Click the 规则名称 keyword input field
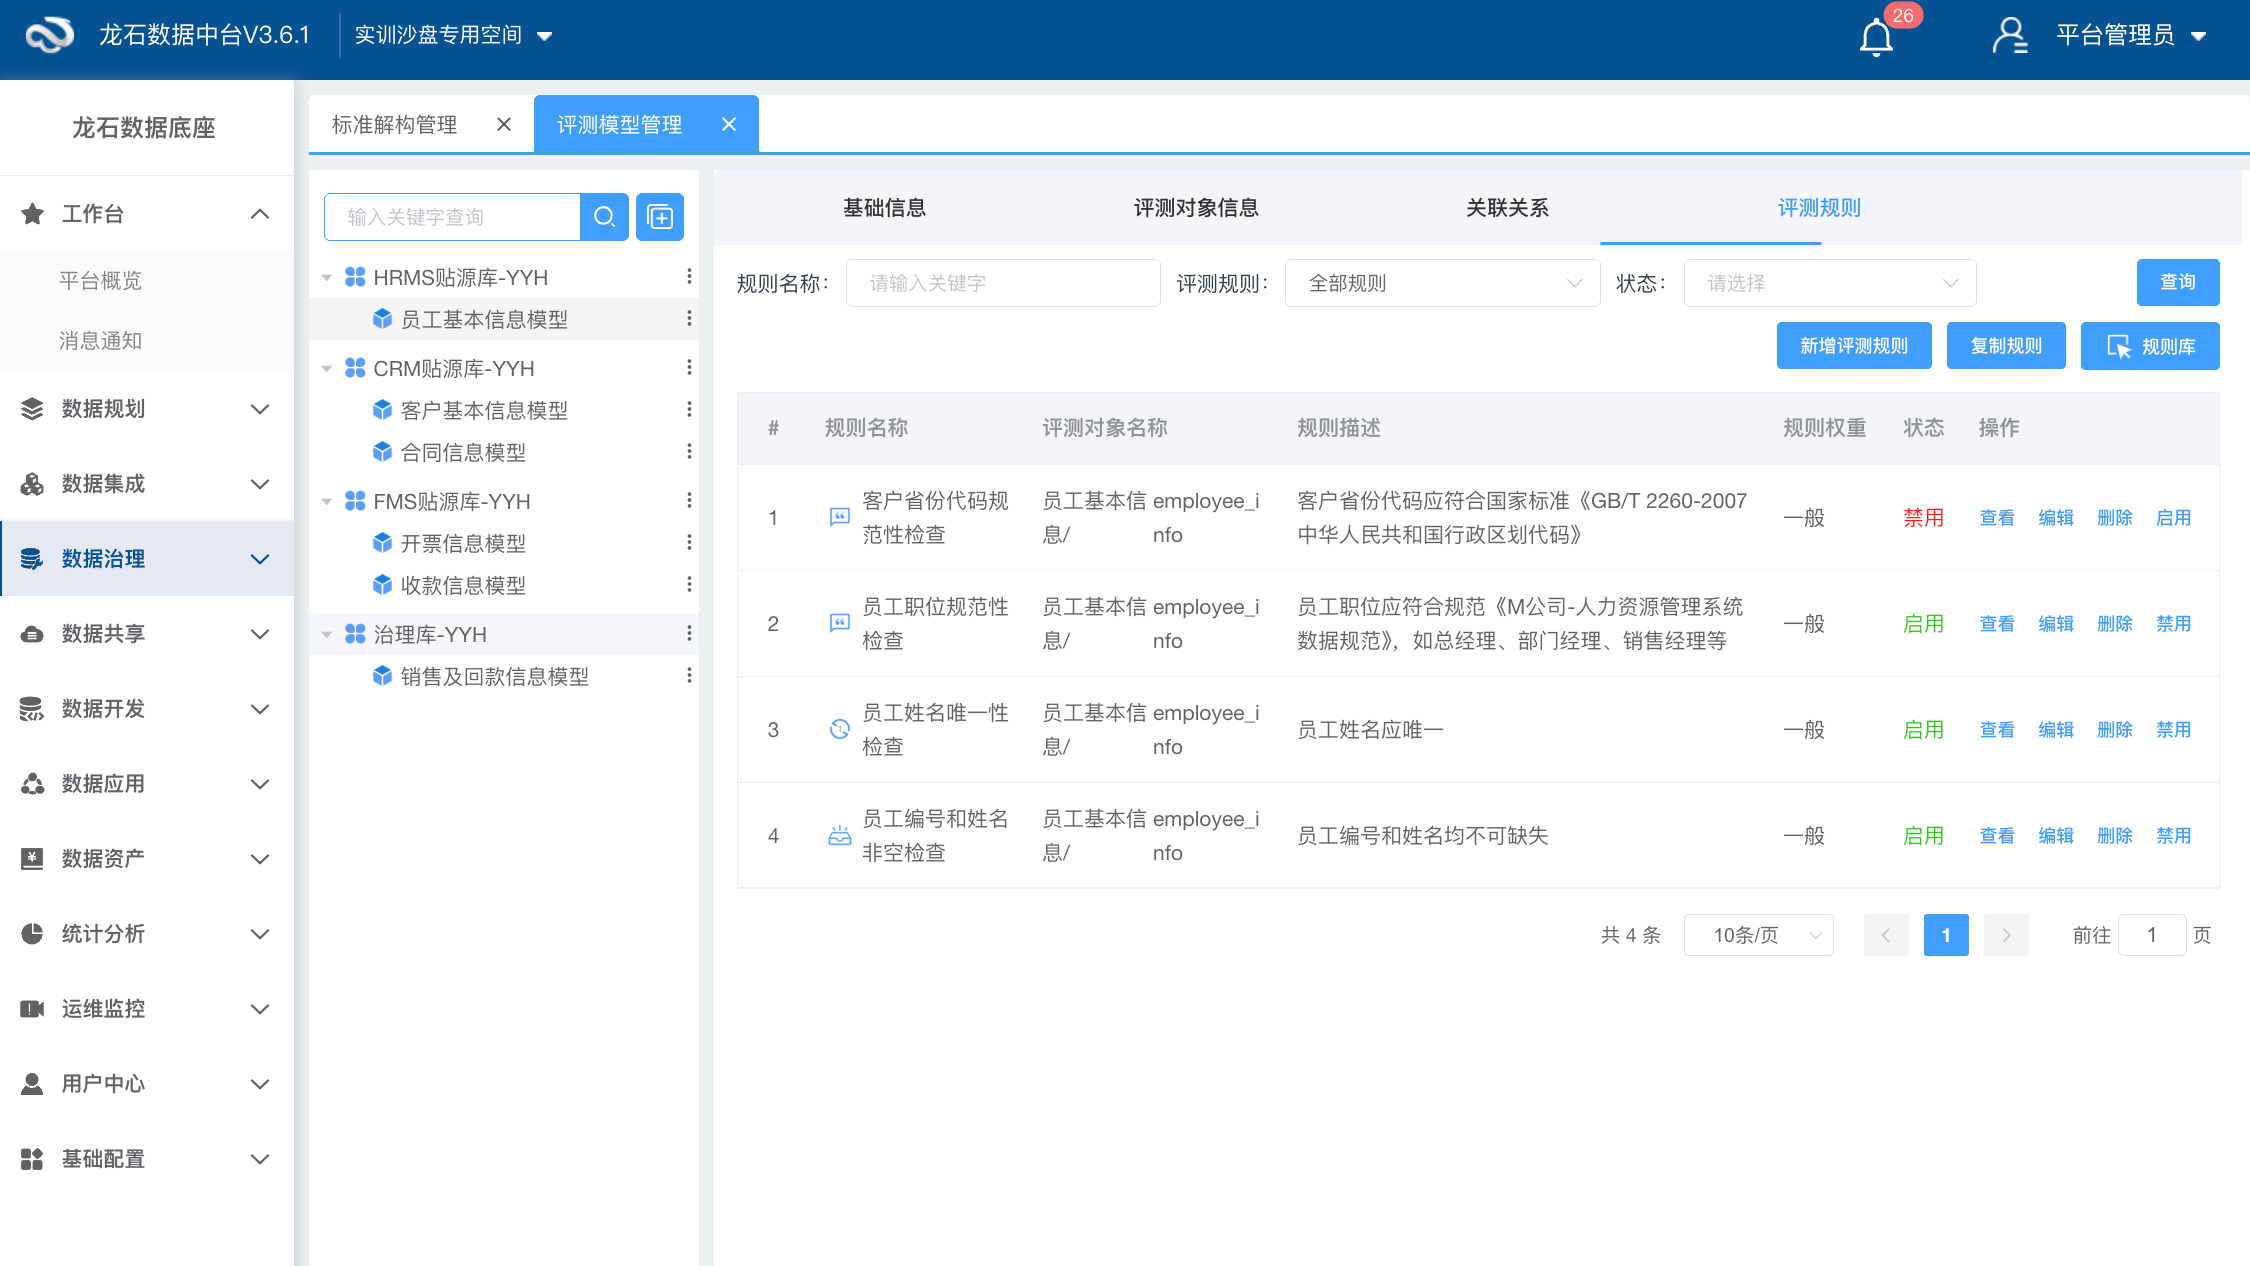 [1002, 282]
